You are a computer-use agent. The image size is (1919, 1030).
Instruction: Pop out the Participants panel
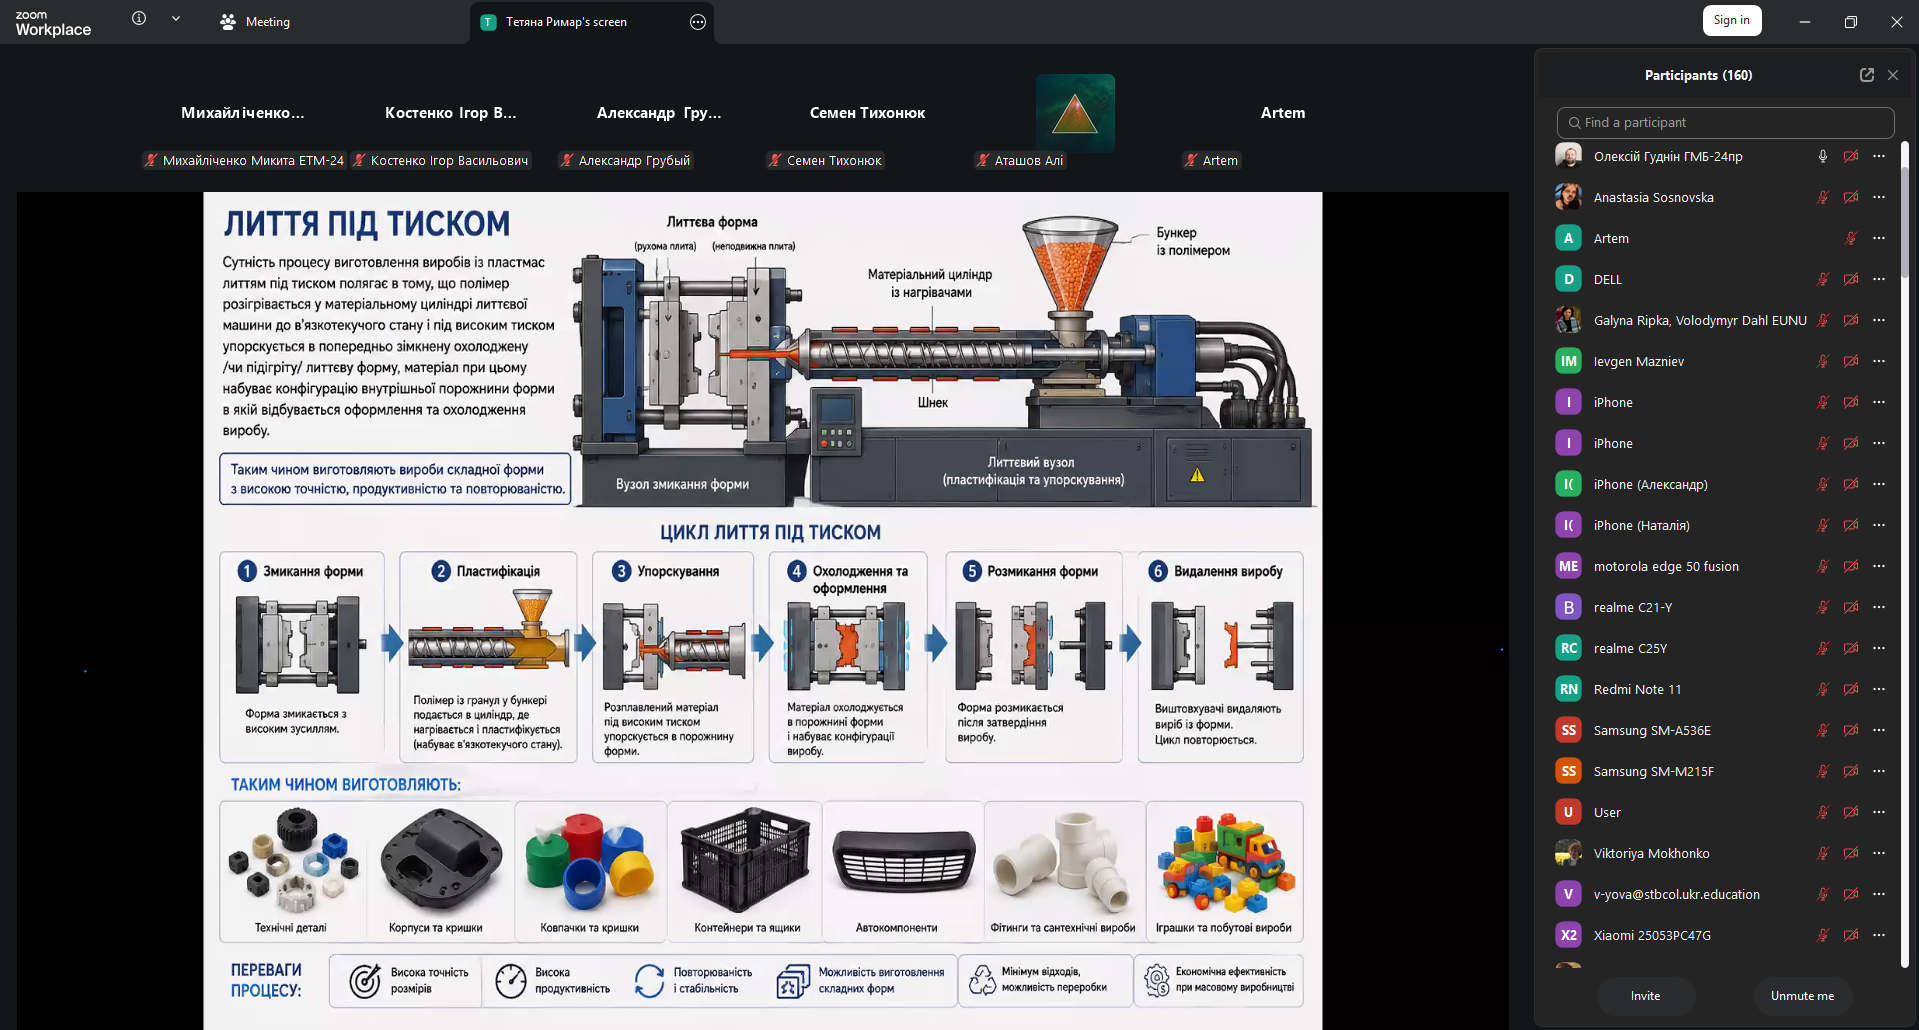pyautogui.click(x=1866, y=75)
